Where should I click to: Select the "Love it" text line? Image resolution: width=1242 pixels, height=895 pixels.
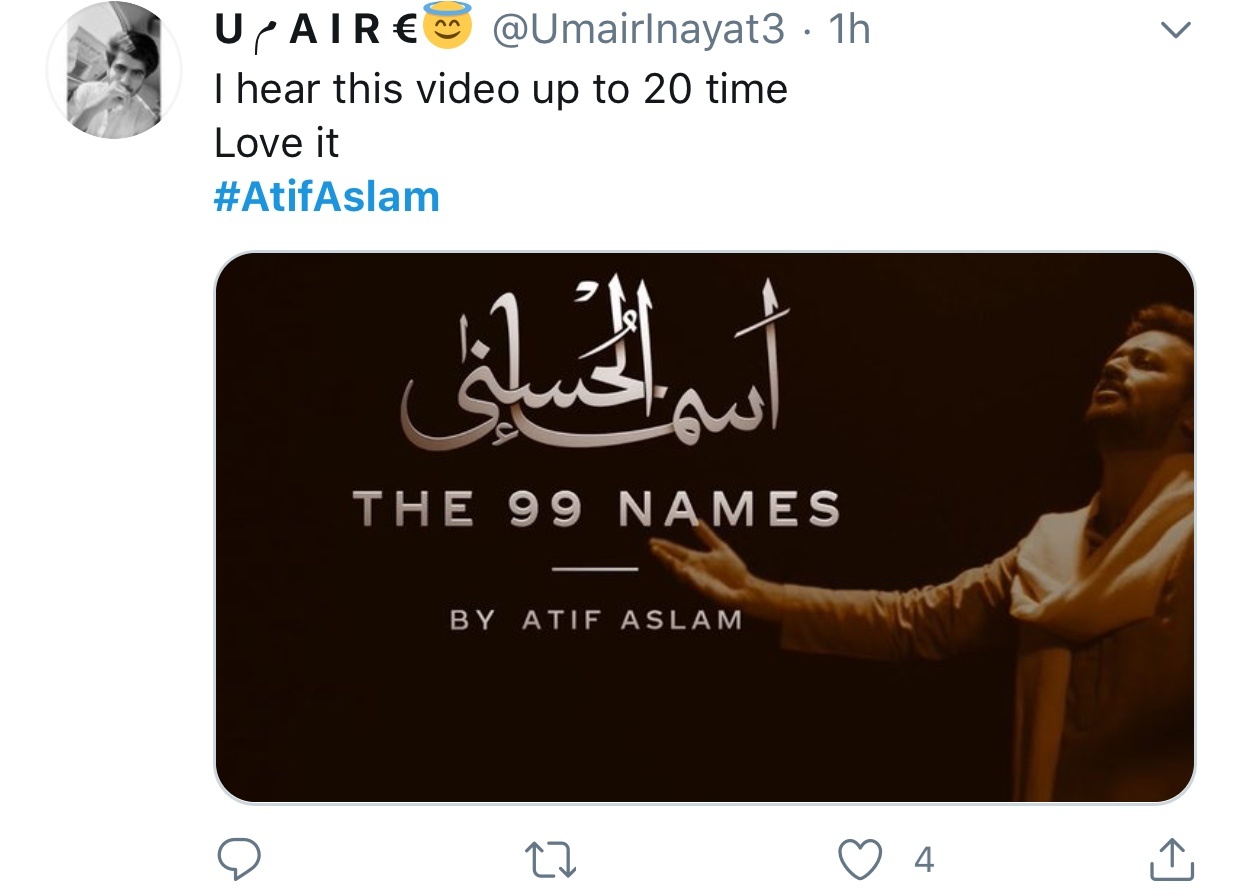coord(277,143)
